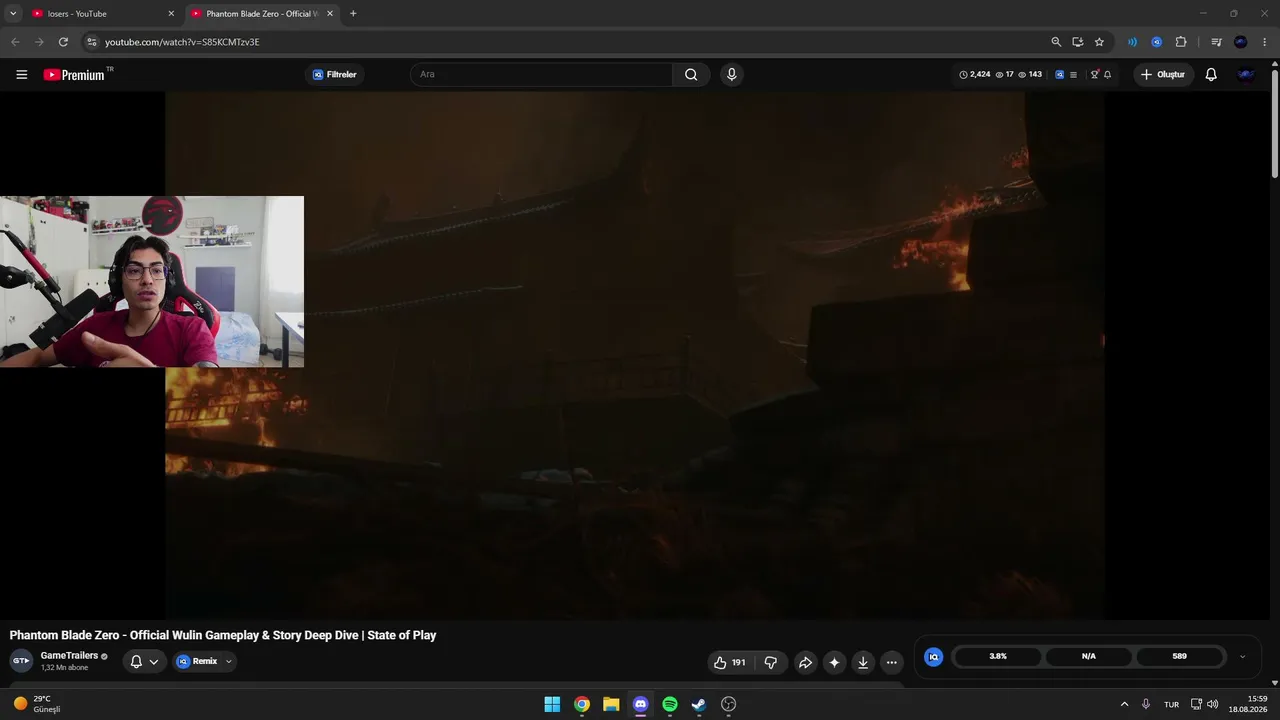This screenshot has height=720, width=1280.
Task: Open the YouTube guide hamburger menu
Action: click(22, 75)
